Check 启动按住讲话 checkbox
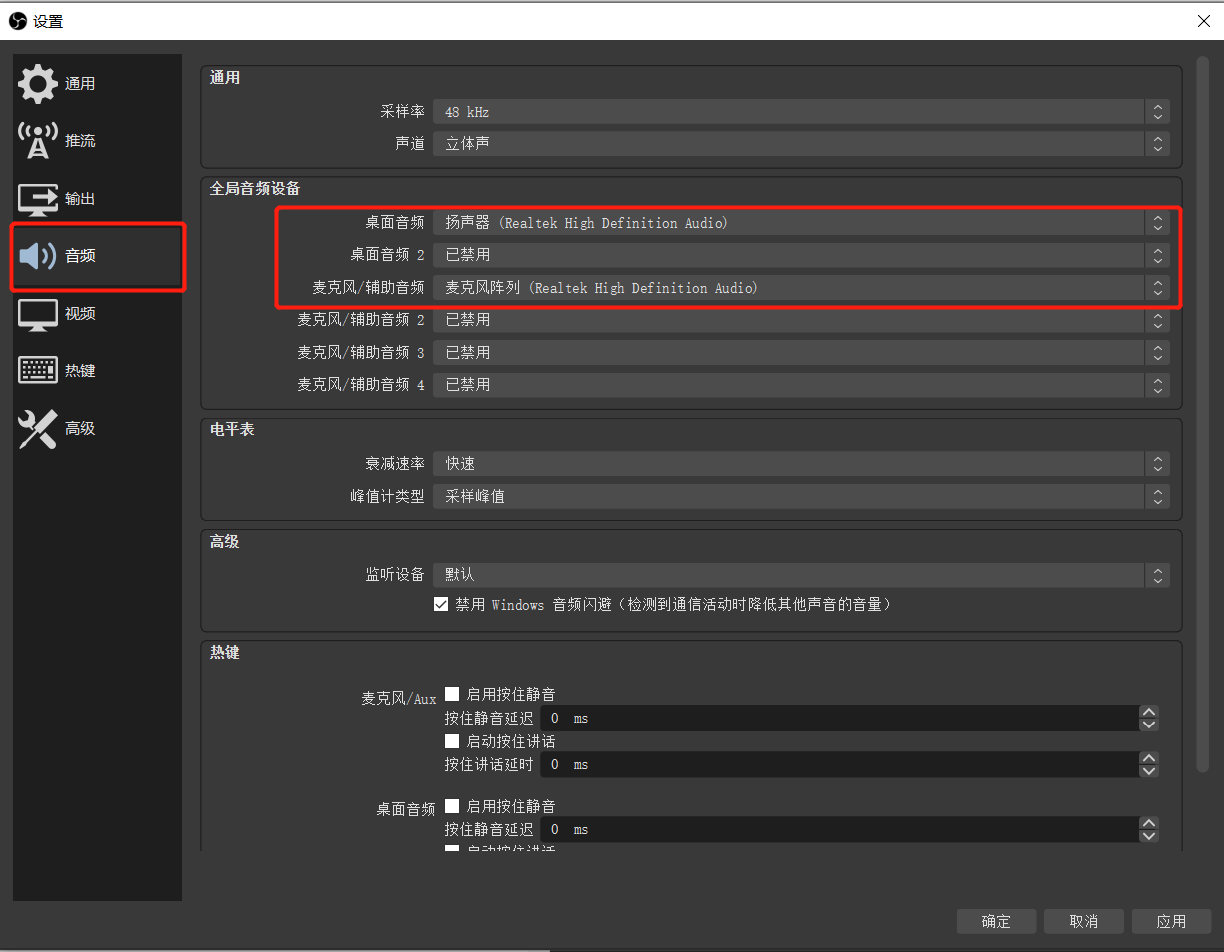This screenshot has width=1224, height=952. coord(452,740)
